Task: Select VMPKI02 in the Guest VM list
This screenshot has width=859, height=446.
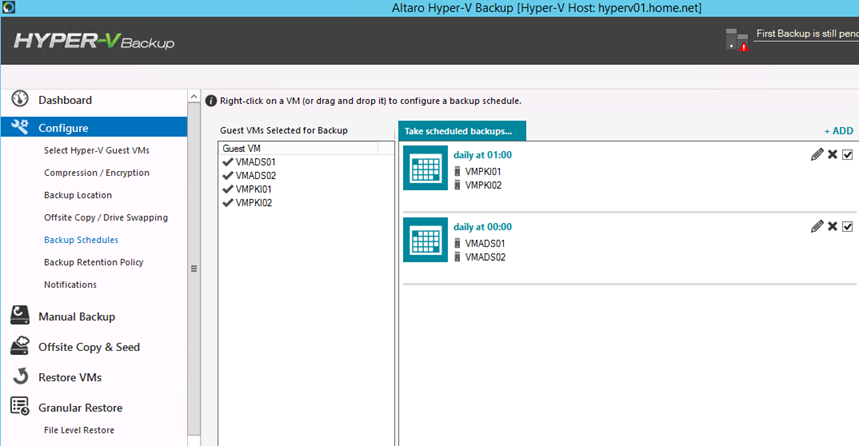Action: click(x=254, y=203)
